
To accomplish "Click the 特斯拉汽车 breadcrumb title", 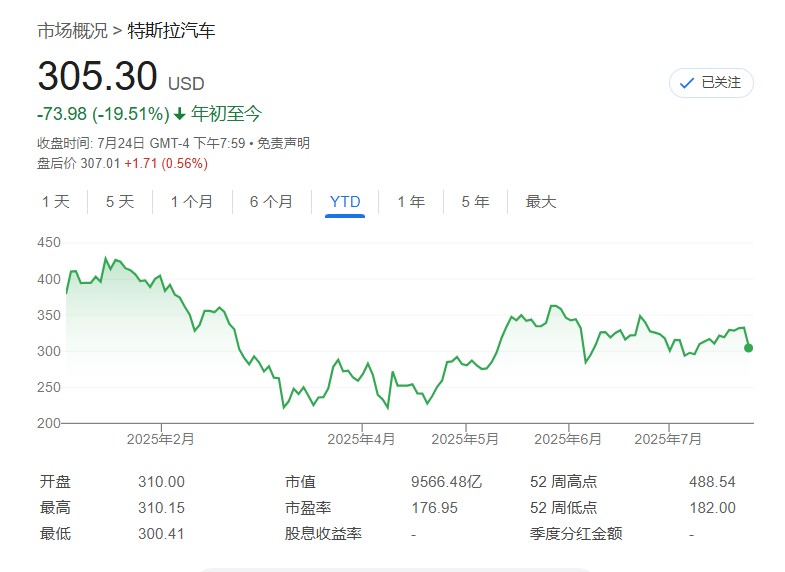I will (171, 31).
